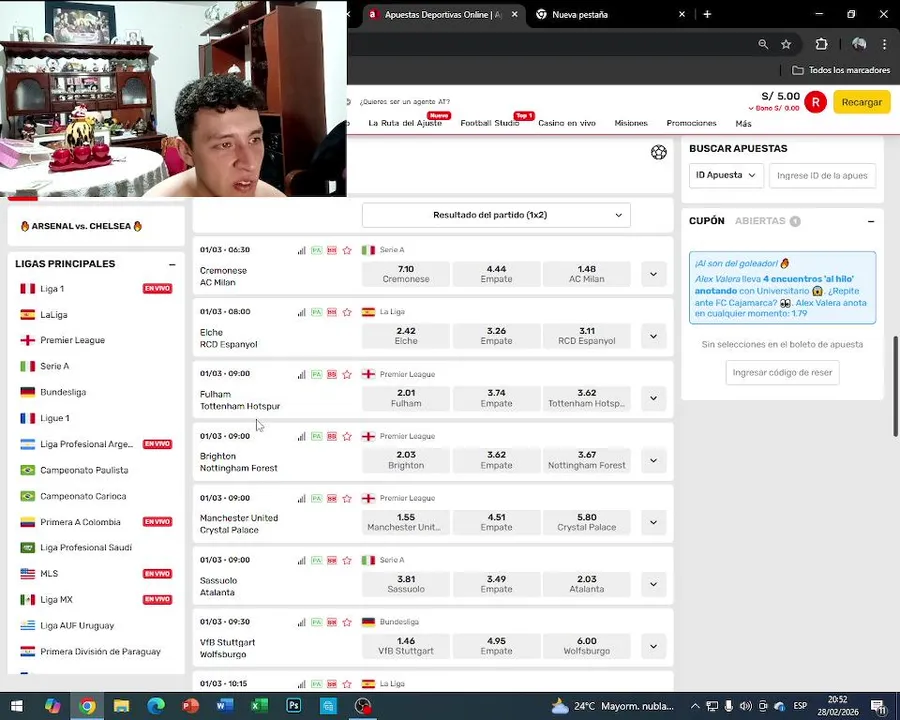Open the Resultado del partido (1x2) dropdown

click(x=496, y=215)
